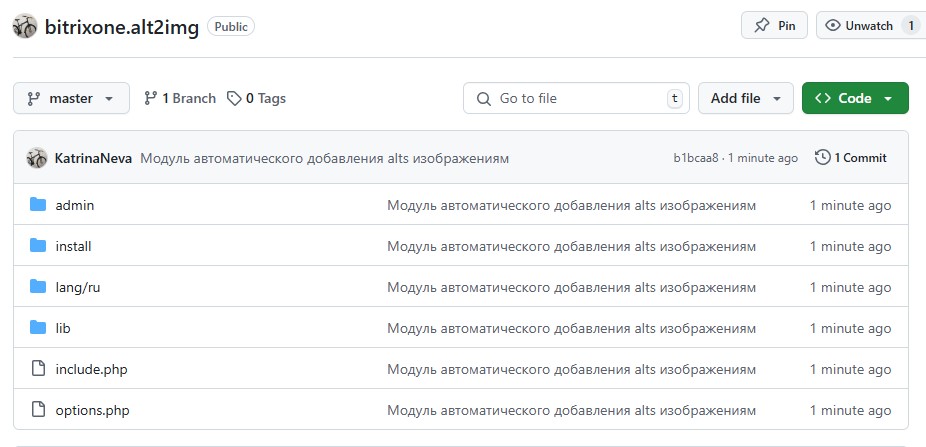This screenshot has width=926, height=447.
Task: Click commit hash b1bcaa8
Action: pos(696,158)
